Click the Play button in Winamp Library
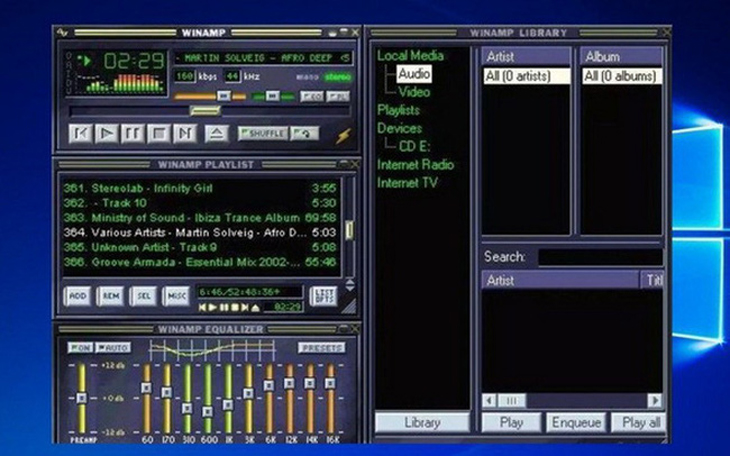The image size is (730, 456). pyautogui.click(x=511, y=422)
